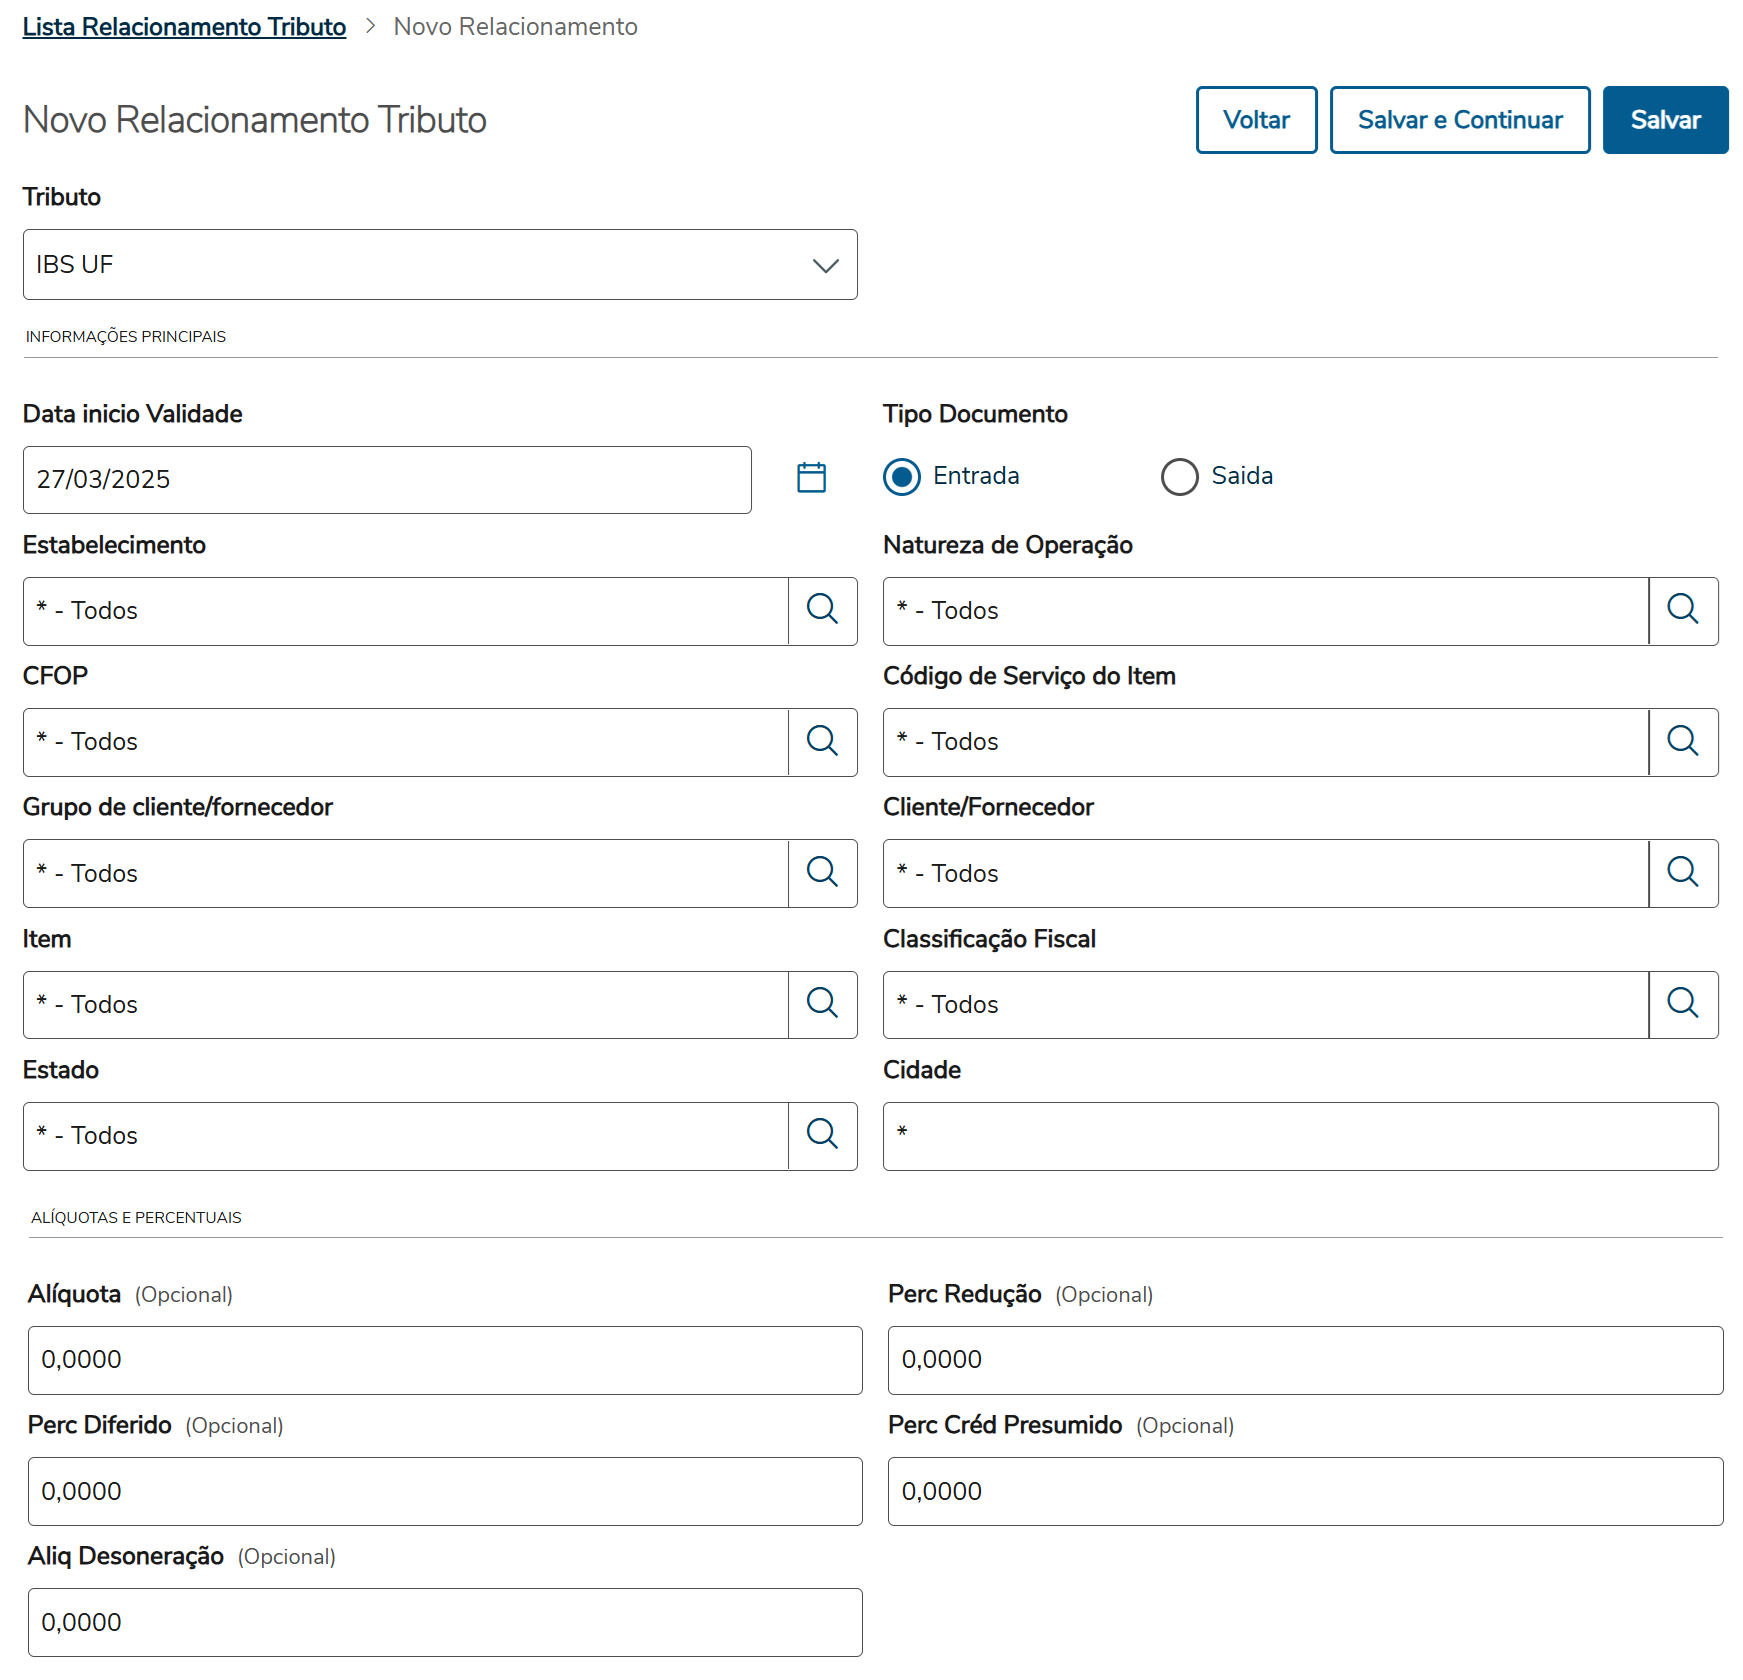
Task: Click the Cliente/Fornecedor search icon
Action: (x=1683, y=873)
